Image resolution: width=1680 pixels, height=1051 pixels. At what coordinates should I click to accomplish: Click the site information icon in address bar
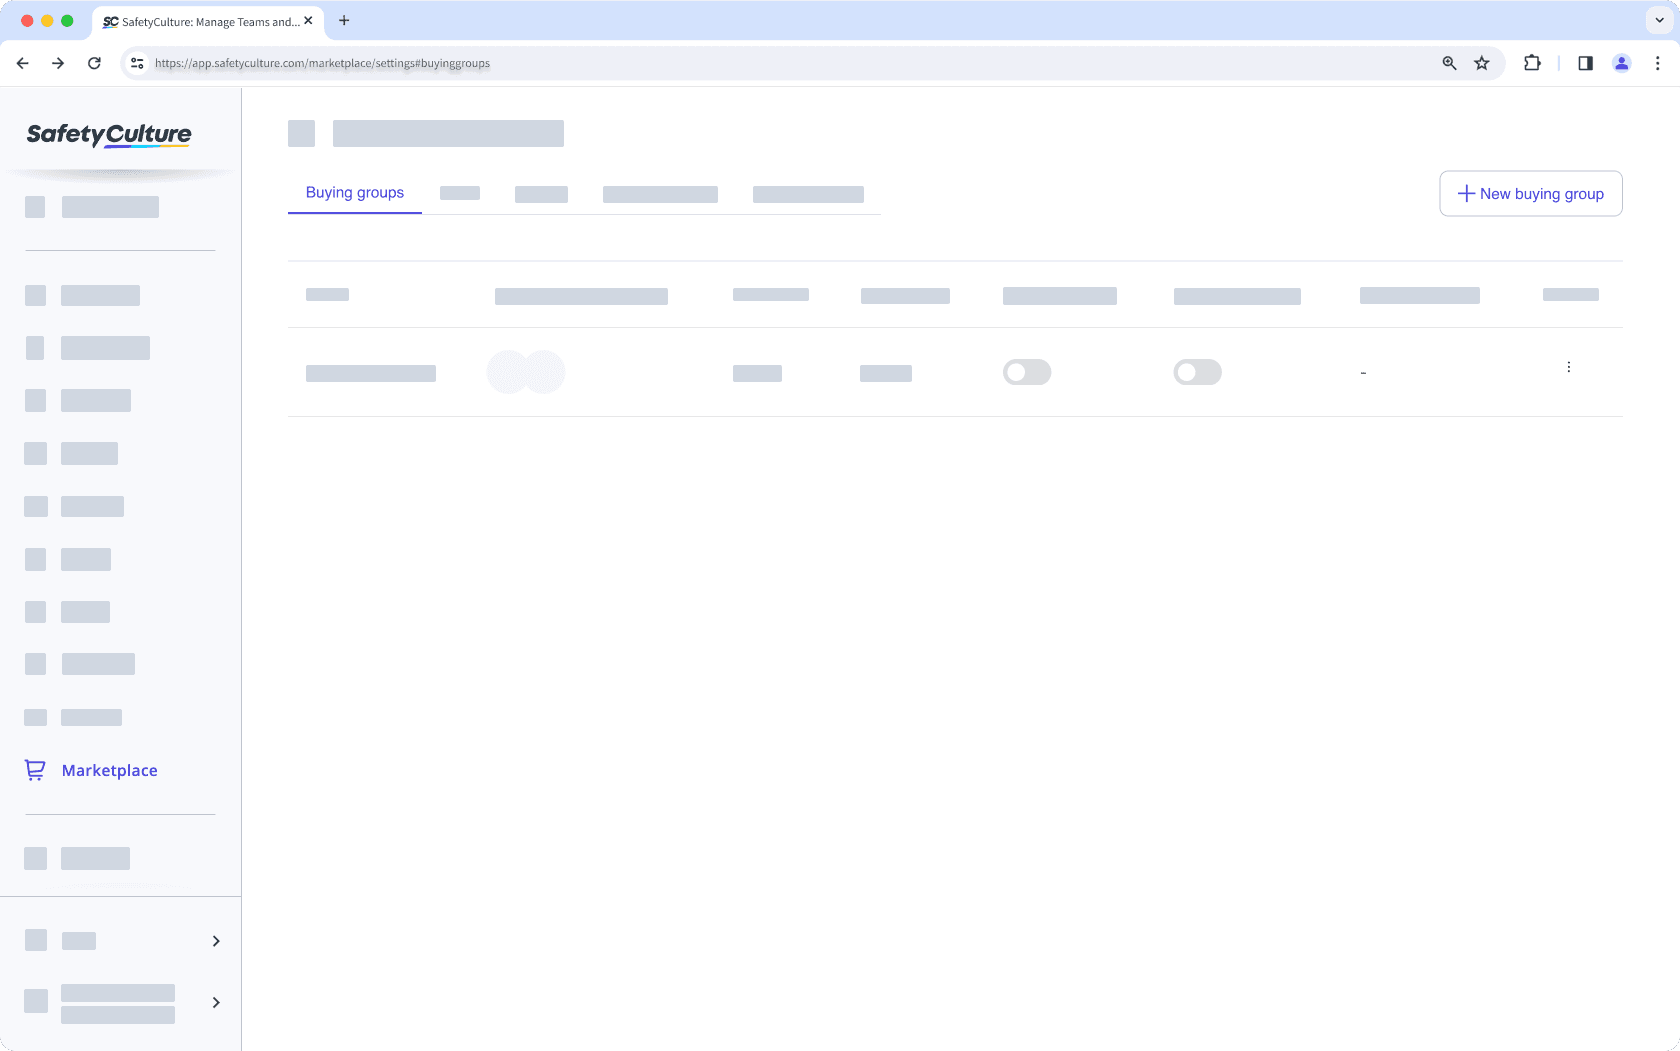pos(136,63)
